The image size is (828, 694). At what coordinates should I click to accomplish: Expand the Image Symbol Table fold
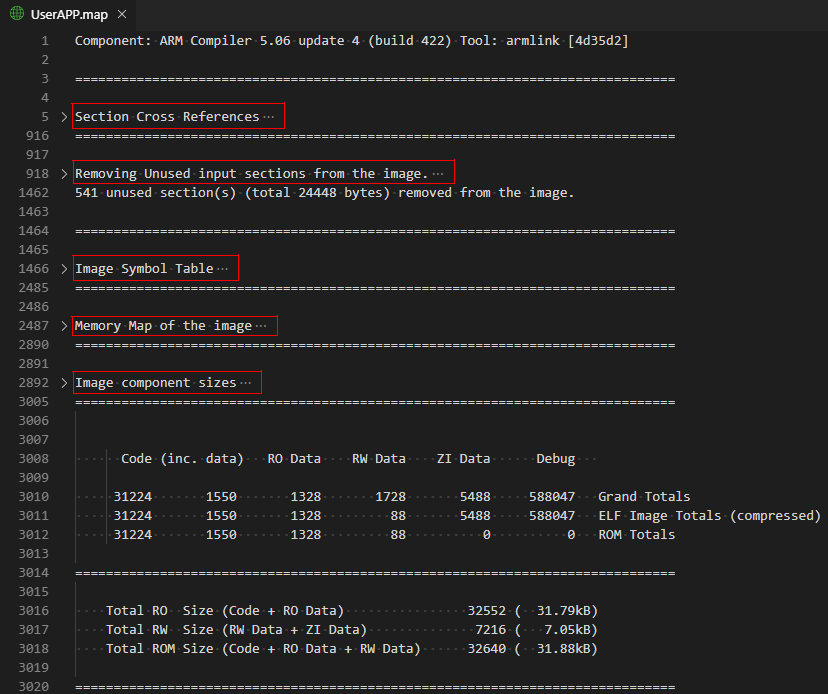pyautogui.click(x=64, y=269)
